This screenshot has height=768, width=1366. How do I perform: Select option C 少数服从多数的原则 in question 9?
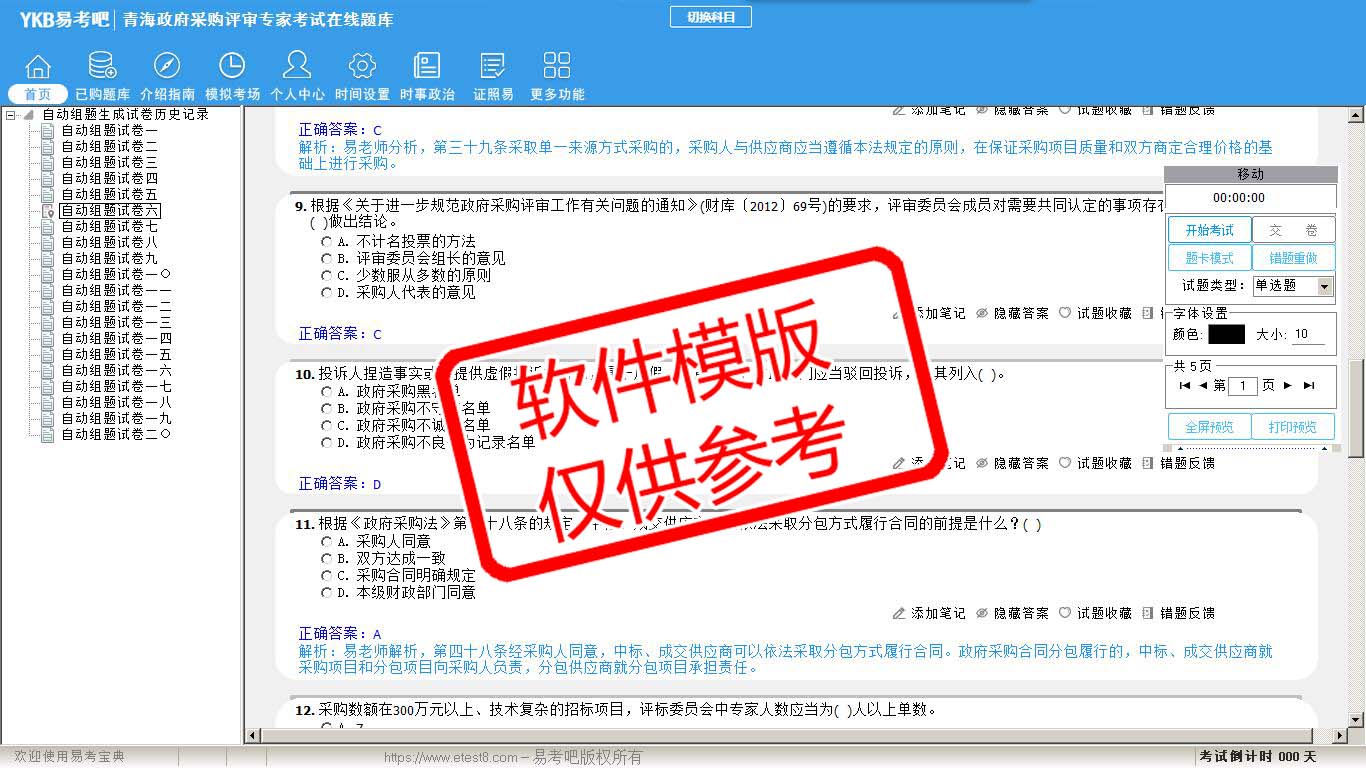coord(327,276)
